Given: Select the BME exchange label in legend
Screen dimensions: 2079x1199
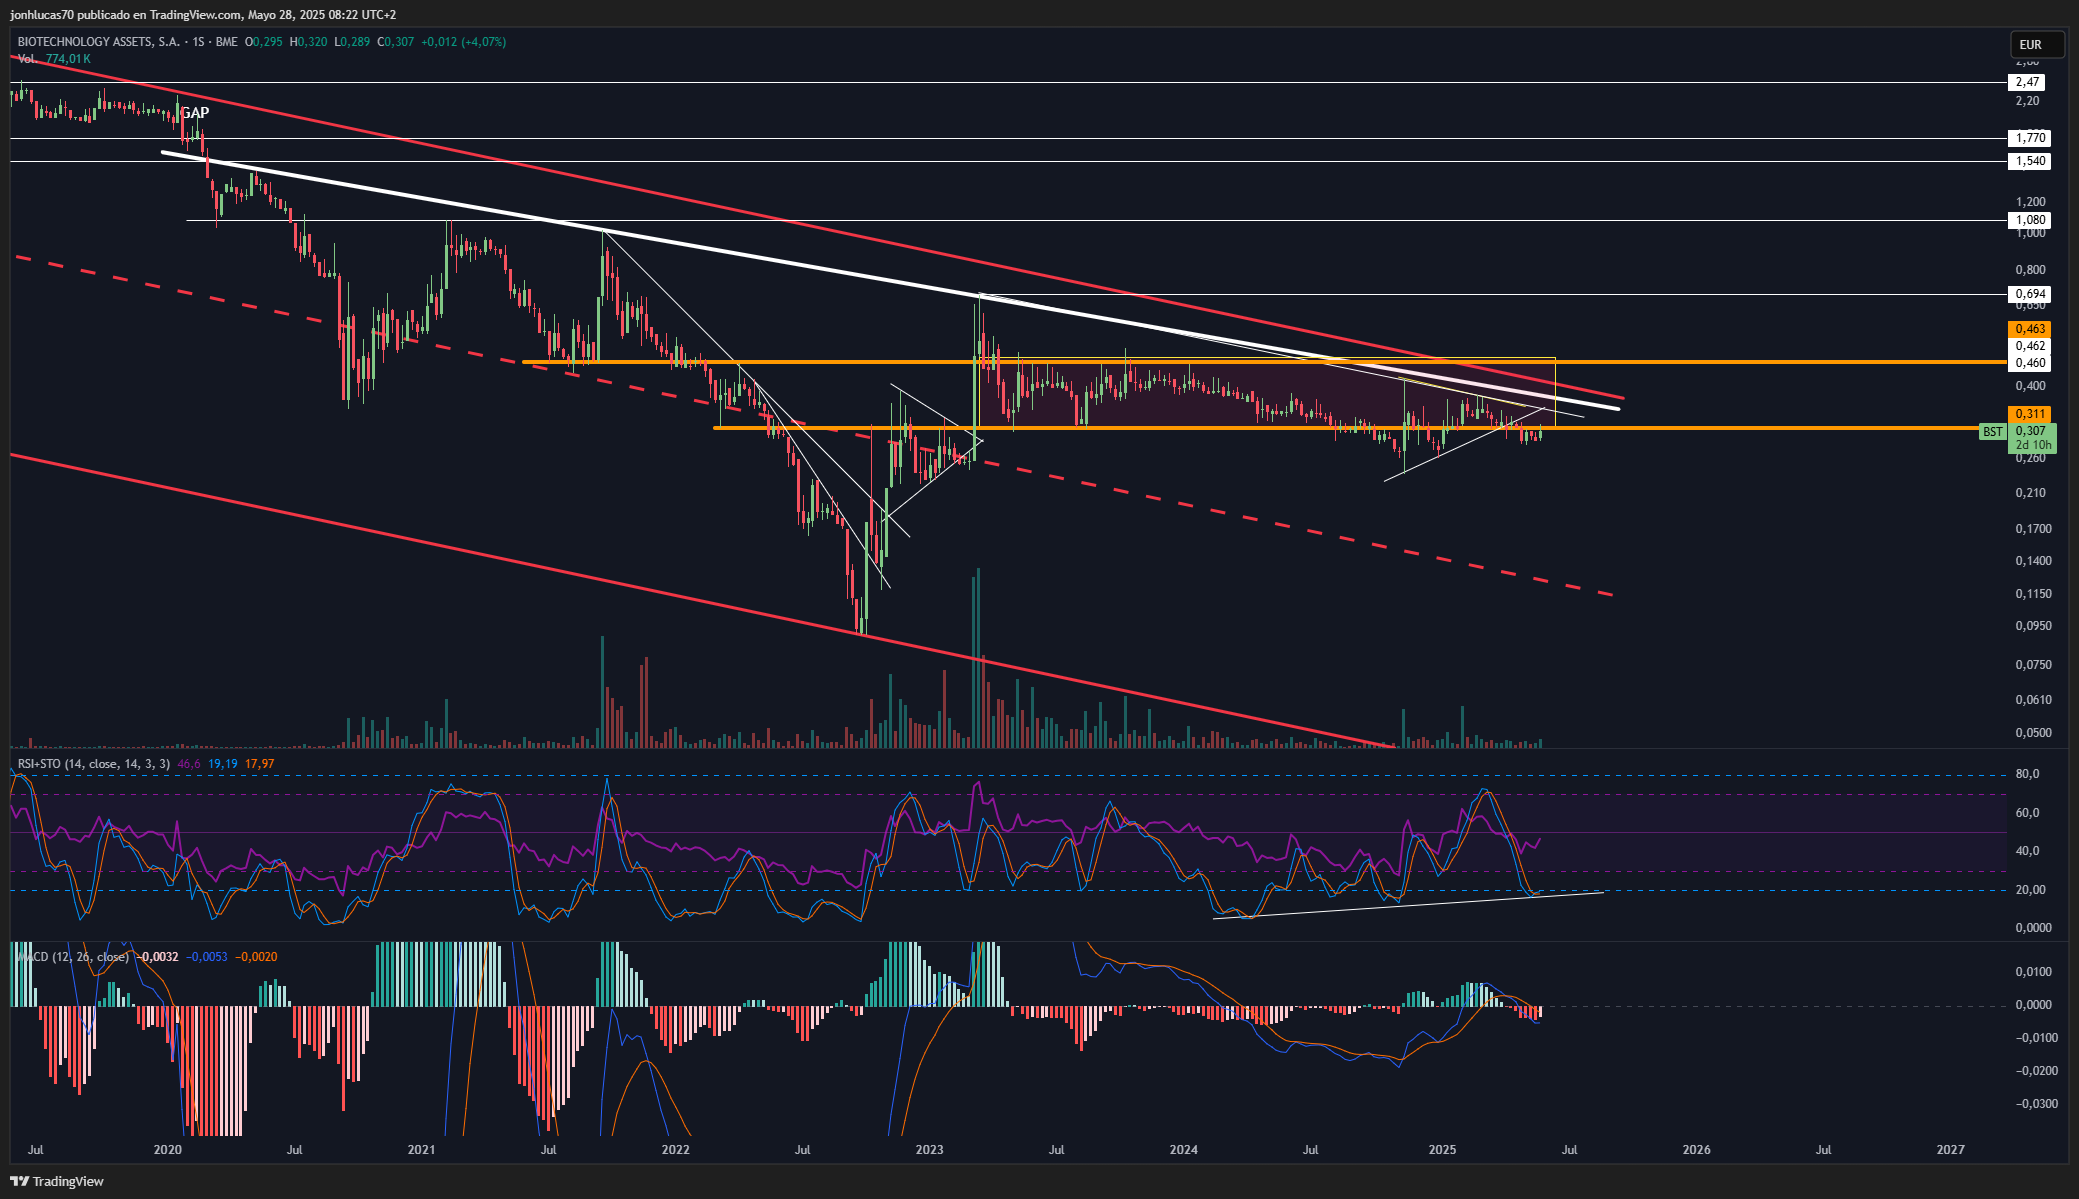Looking at the screenshot, I should [226, 42].
